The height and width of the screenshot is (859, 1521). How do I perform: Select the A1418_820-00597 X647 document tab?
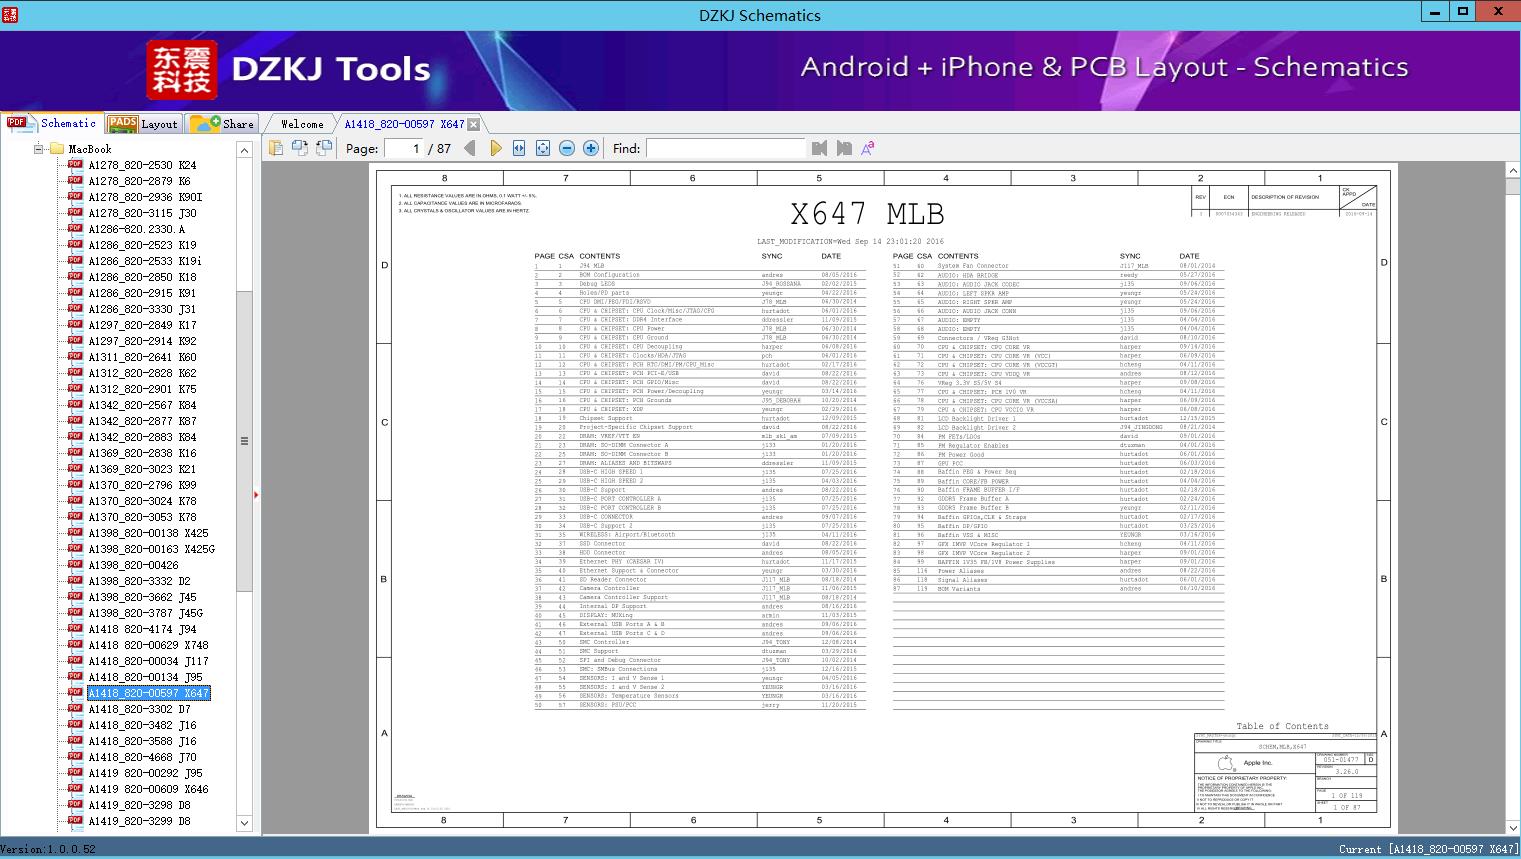(x=404, y=124)
